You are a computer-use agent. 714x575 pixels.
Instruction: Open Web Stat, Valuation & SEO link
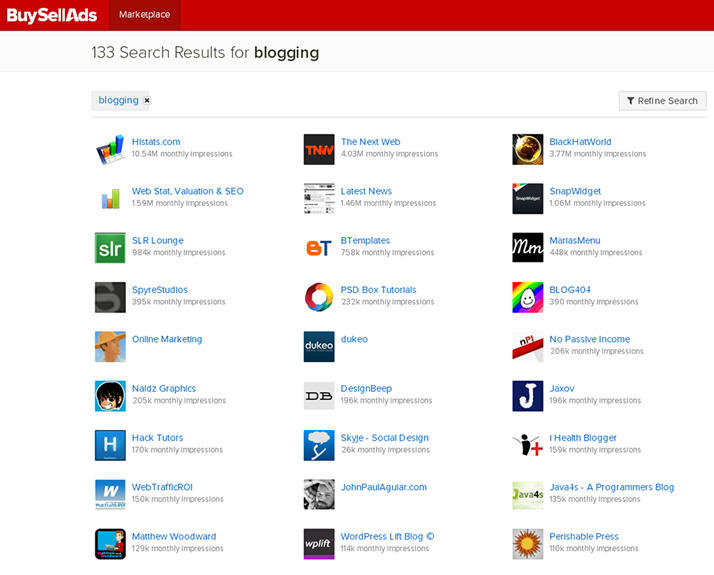(x=188, y=191)
